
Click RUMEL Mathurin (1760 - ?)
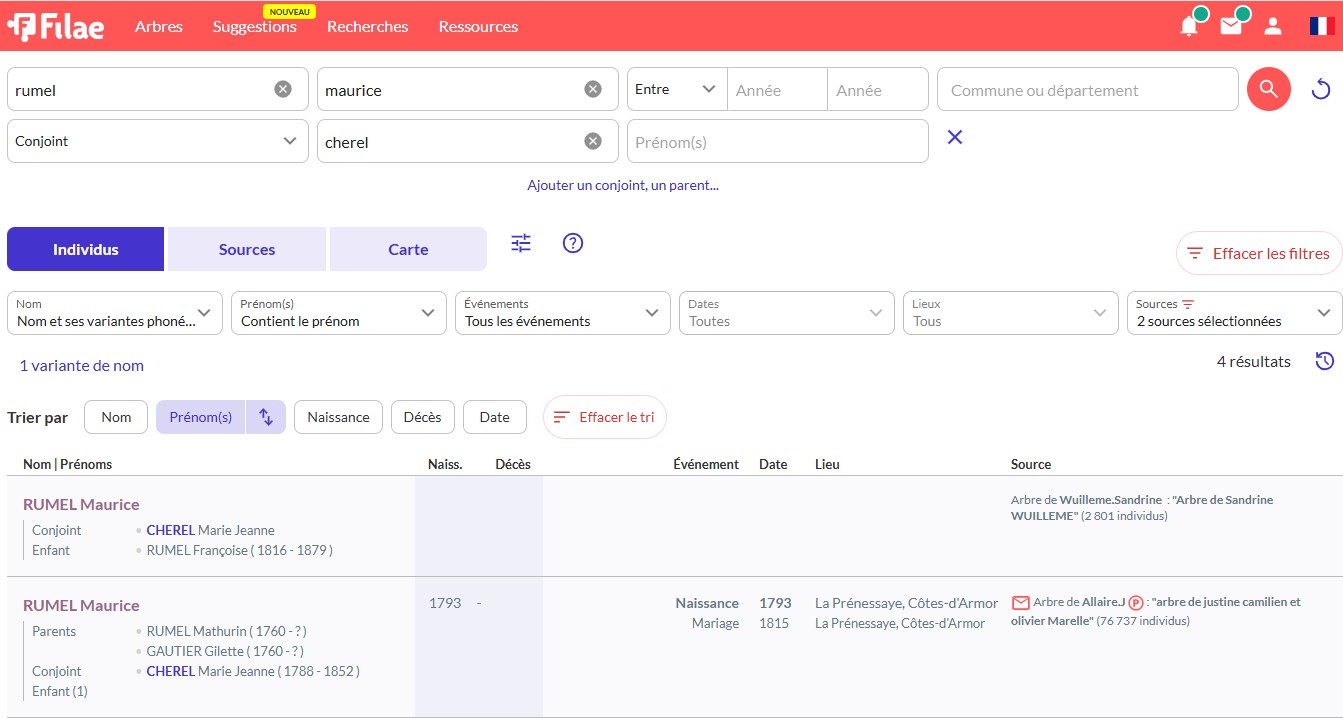pos(226,631)
